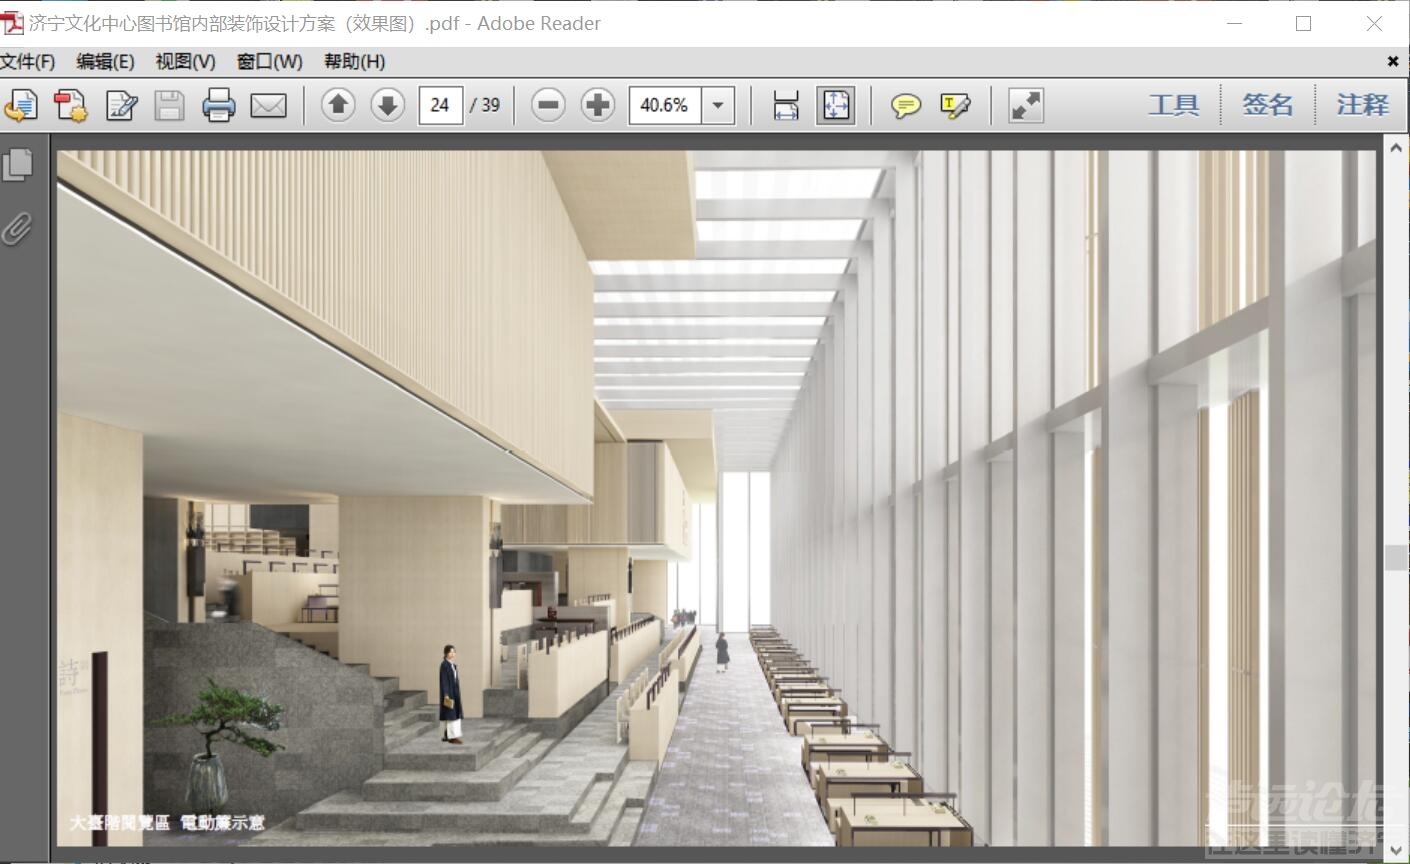Switch to read mode expand icon
The width and height of the screenshot is (1410, 864).
click(x=1026, y=105)
